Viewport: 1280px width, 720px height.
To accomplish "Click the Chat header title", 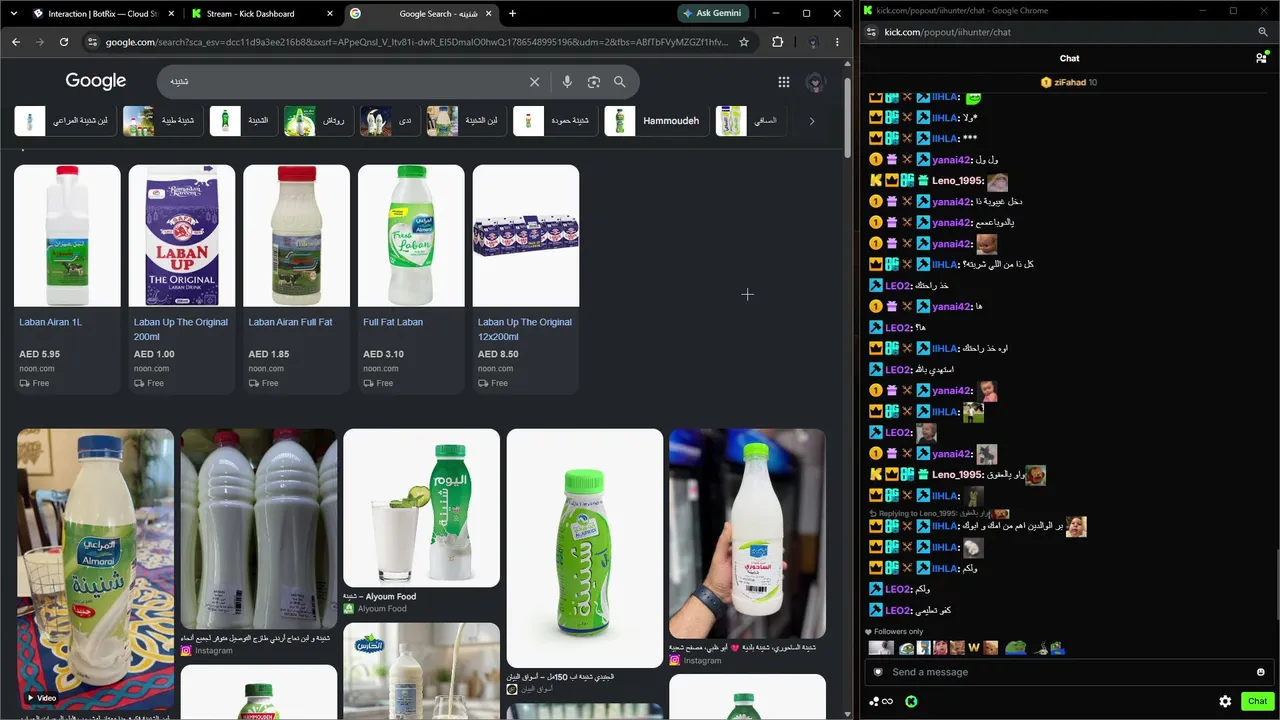I will 1069,58.
